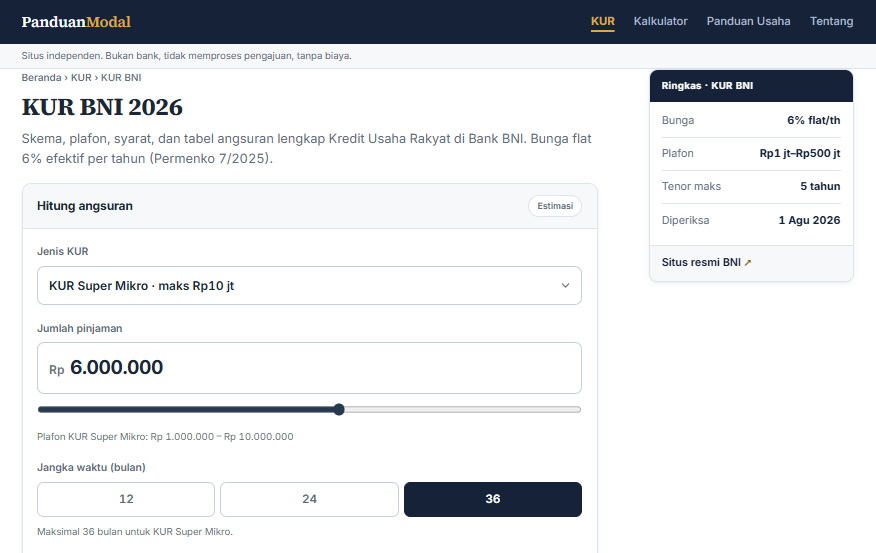Click the "5 tahun" Tenor maks value
This screenshot has height=553, width=876.
point(820,186)
